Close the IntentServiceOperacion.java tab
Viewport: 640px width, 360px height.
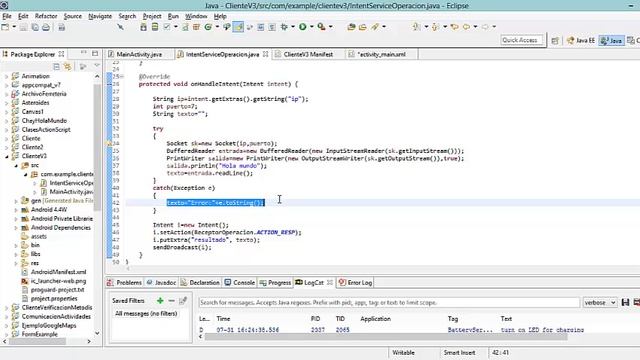[x=265, y=54]
